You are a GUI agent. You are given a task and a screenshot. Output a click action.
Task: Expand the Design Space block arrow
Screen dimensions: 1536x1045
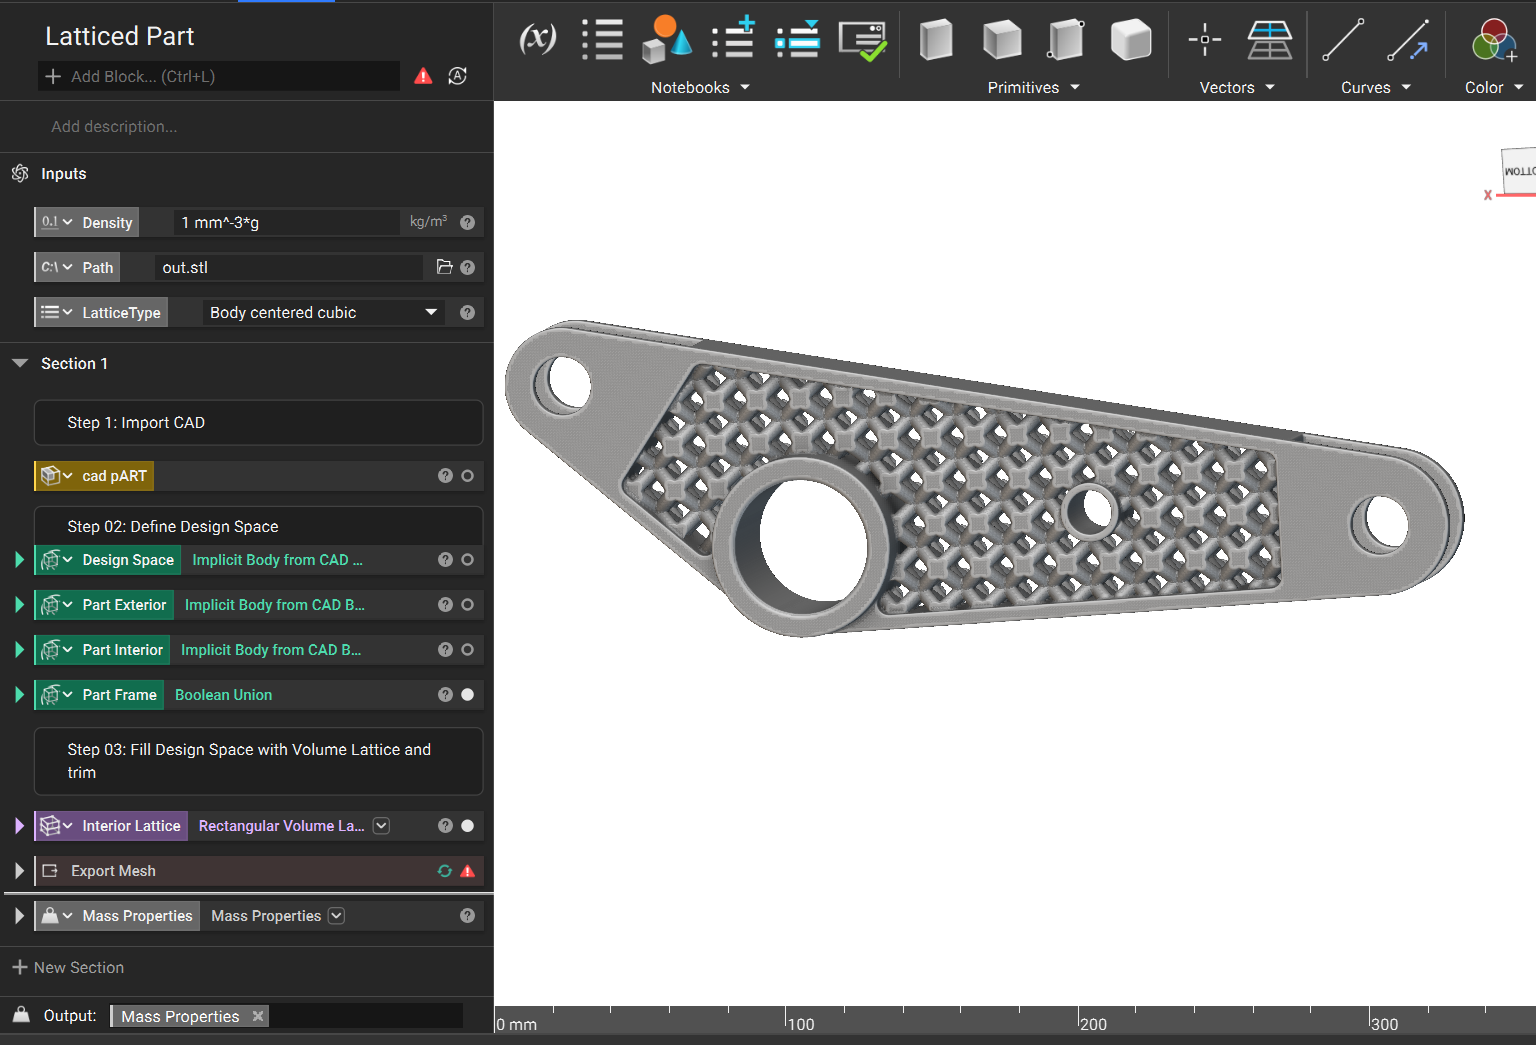click(19, 560)
